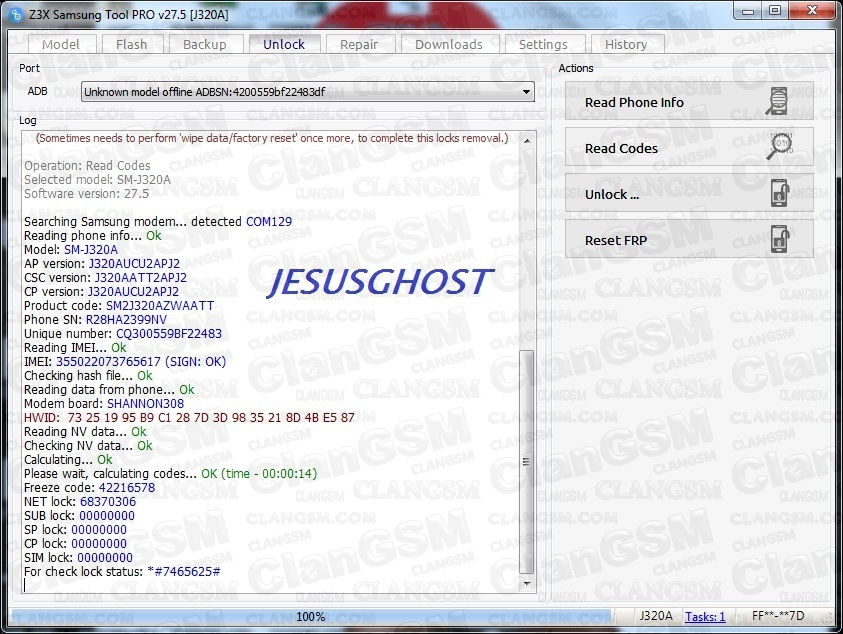Click the NET lock: 68370306 log line
Screen dimensions: 843x634
(80, 502)
